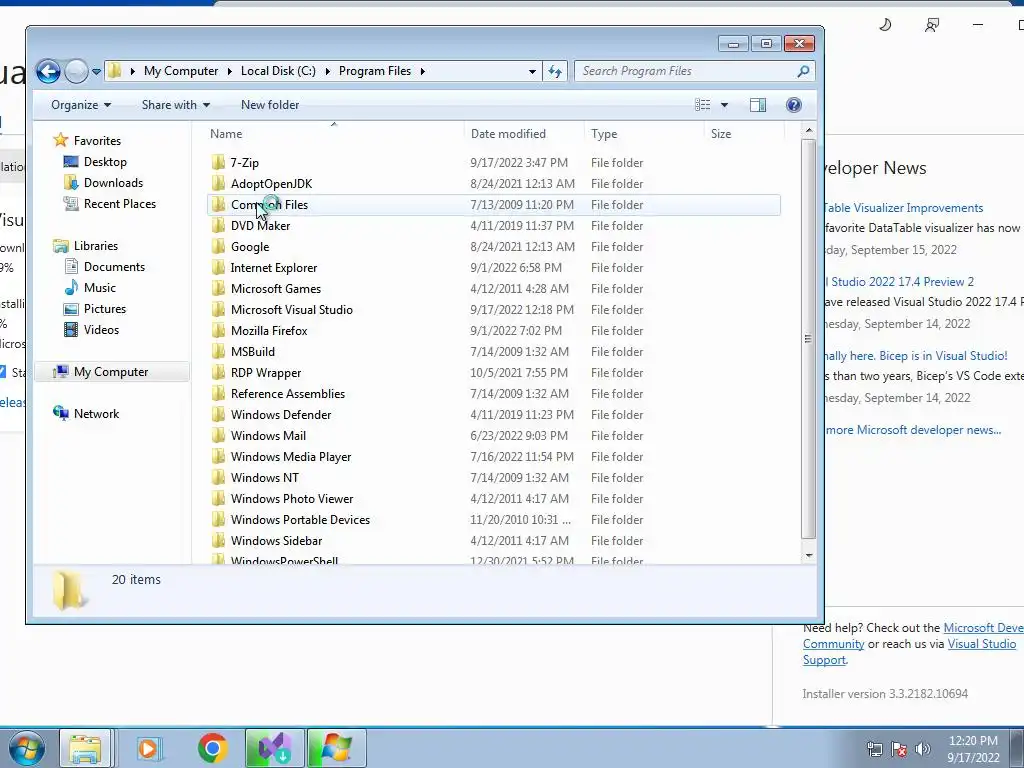
Task: Open Videos library
Action: [x=101, y=330]
